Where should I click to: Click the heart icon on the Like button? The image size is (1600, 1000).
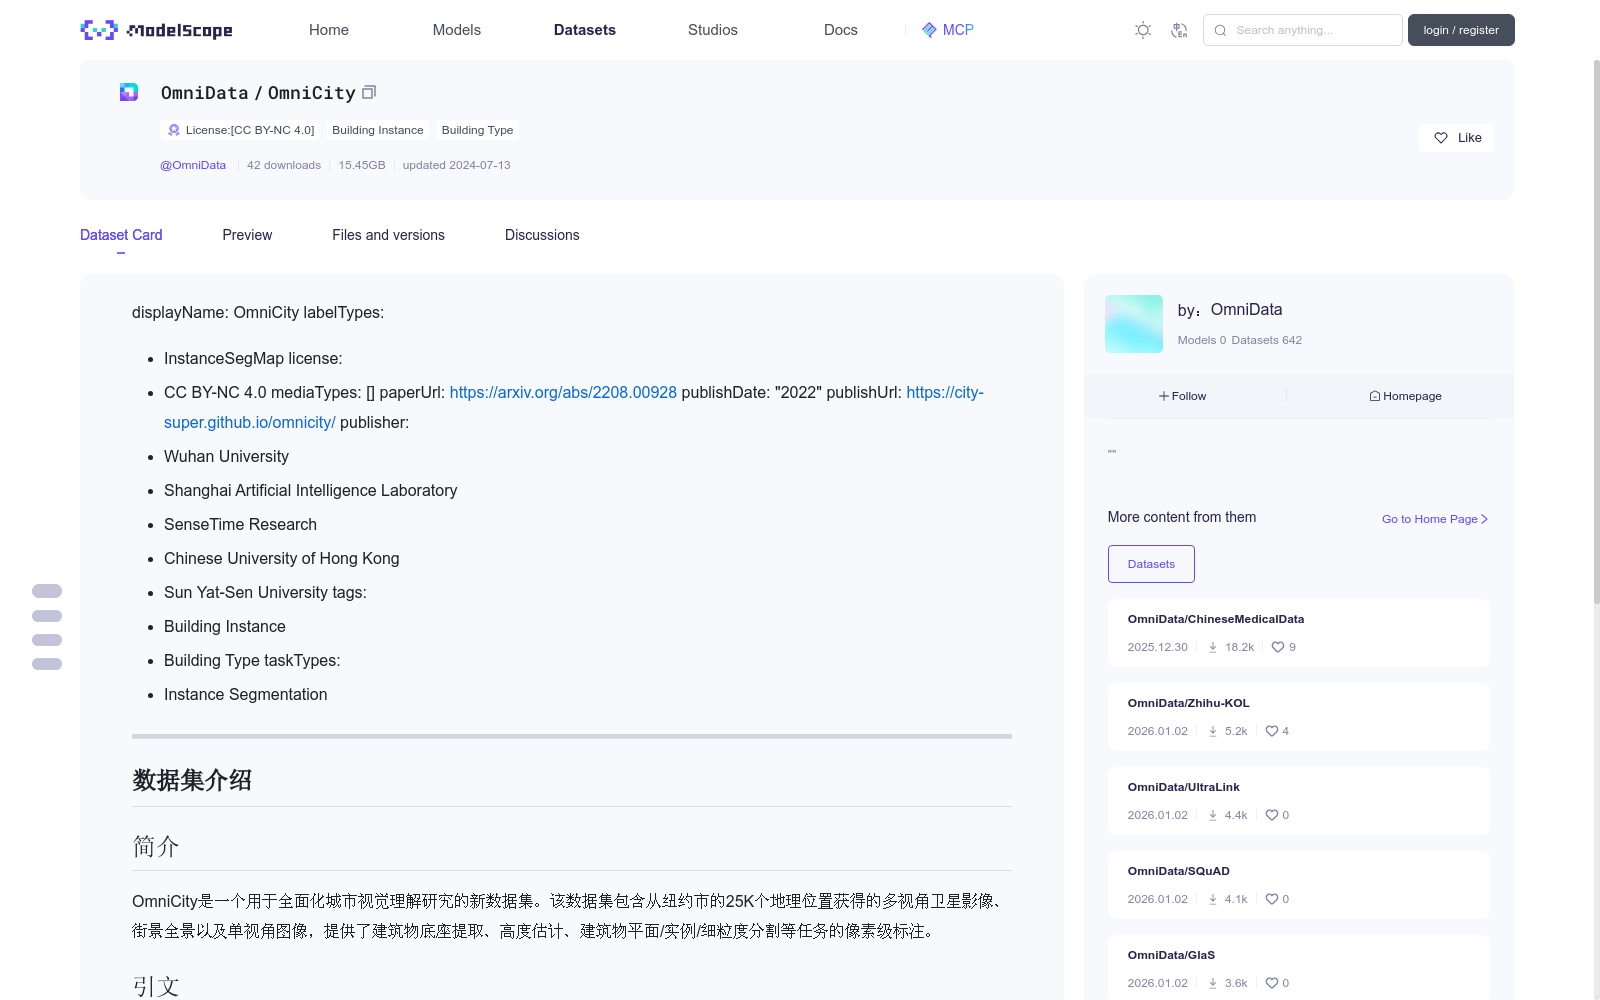tap(1441, 138)
